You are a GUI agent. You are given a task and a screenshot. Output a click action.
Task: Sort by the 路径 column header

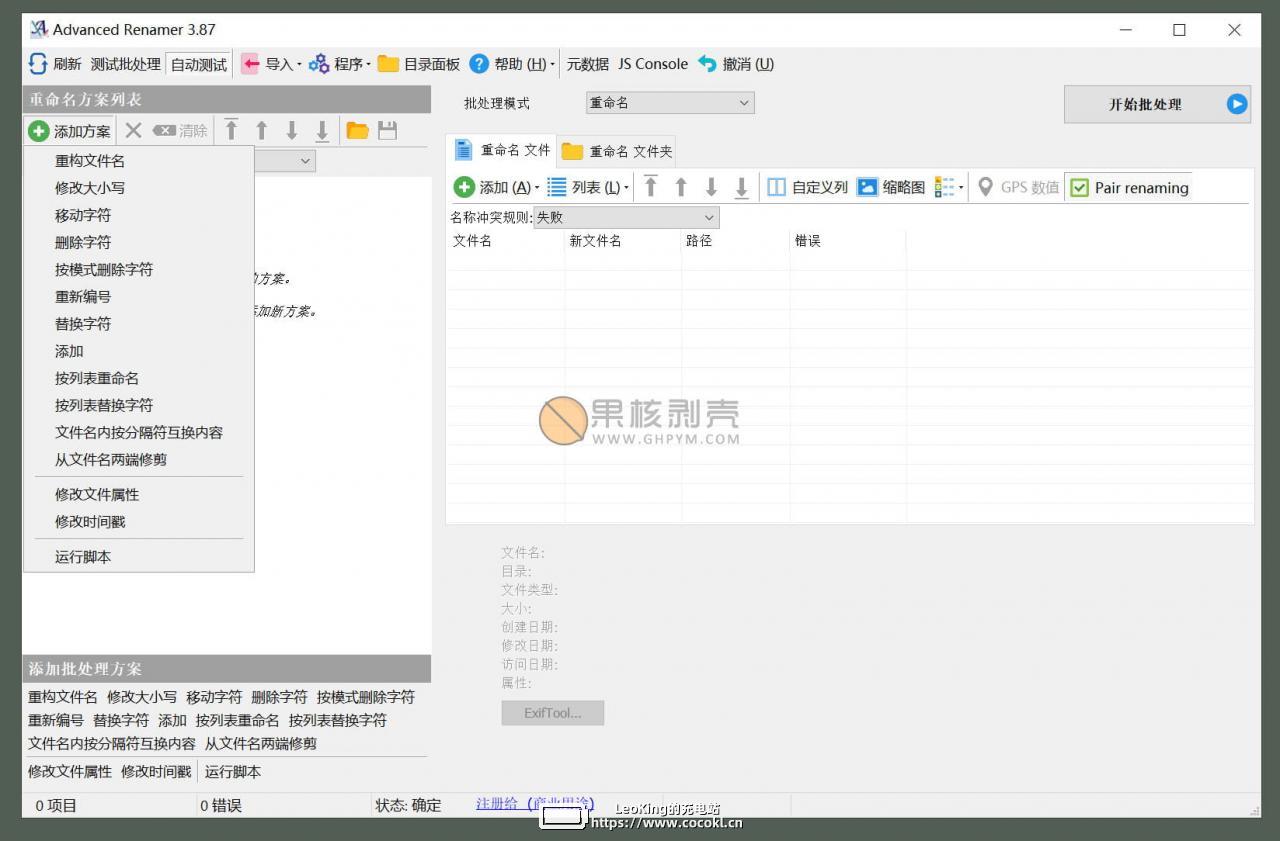point(736,241)
